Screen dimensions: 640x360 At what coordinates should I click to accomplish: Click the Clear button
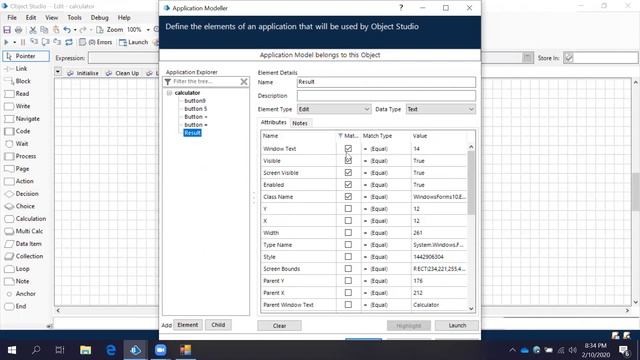point(280,325)
